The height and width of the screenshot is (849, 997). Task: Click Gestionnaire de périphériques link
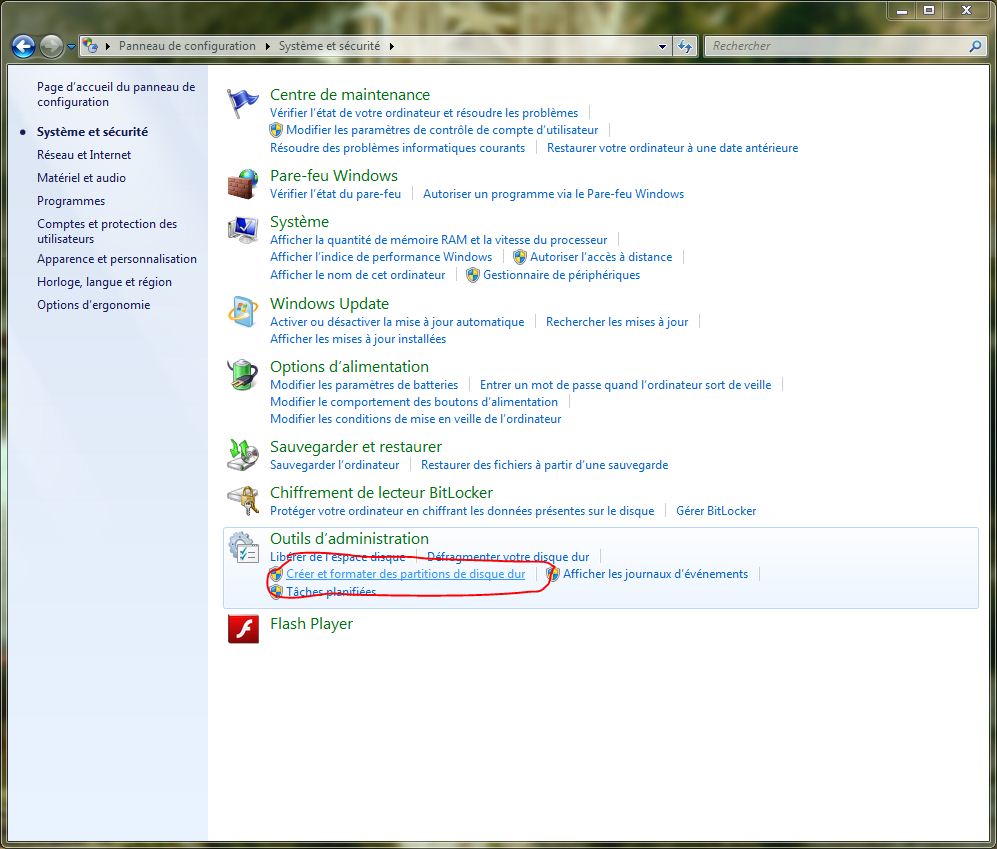point(561,275)
